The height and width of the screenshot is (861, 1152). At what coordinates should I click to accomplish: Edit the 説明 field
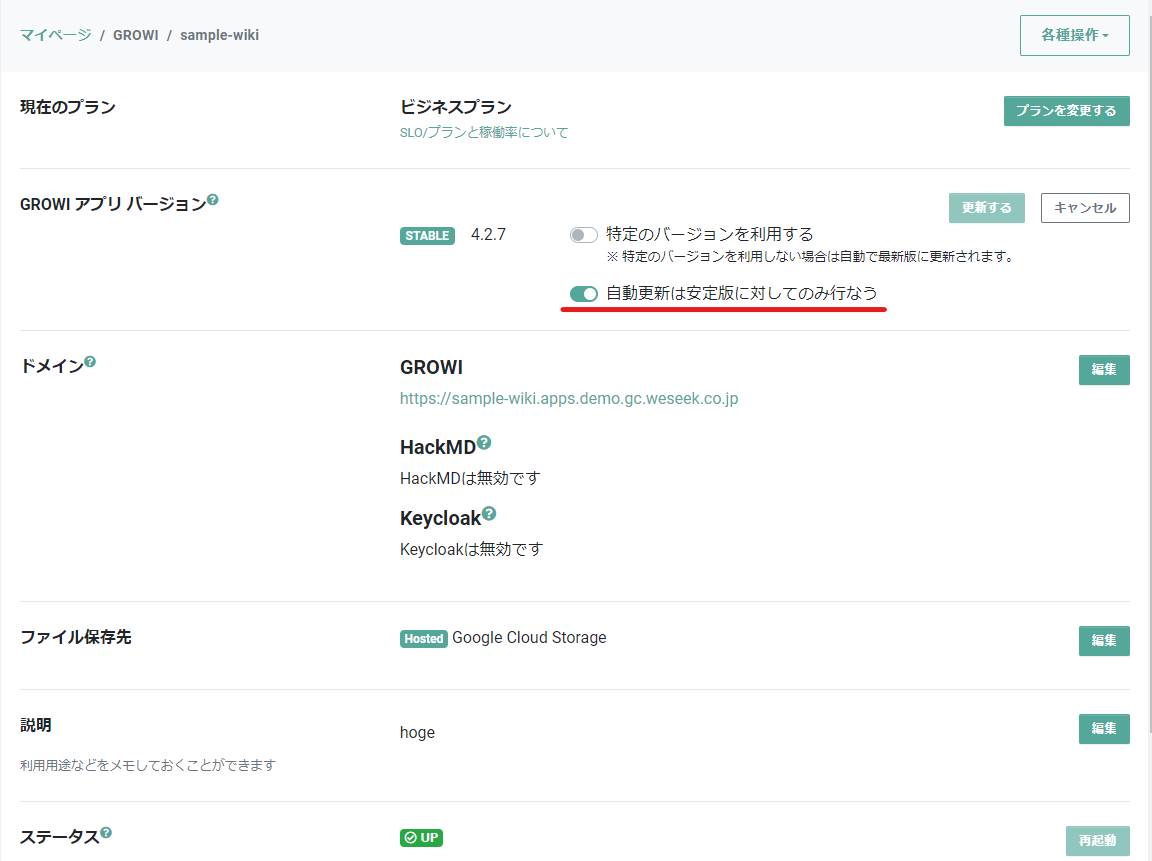(x=1104, y=729)
